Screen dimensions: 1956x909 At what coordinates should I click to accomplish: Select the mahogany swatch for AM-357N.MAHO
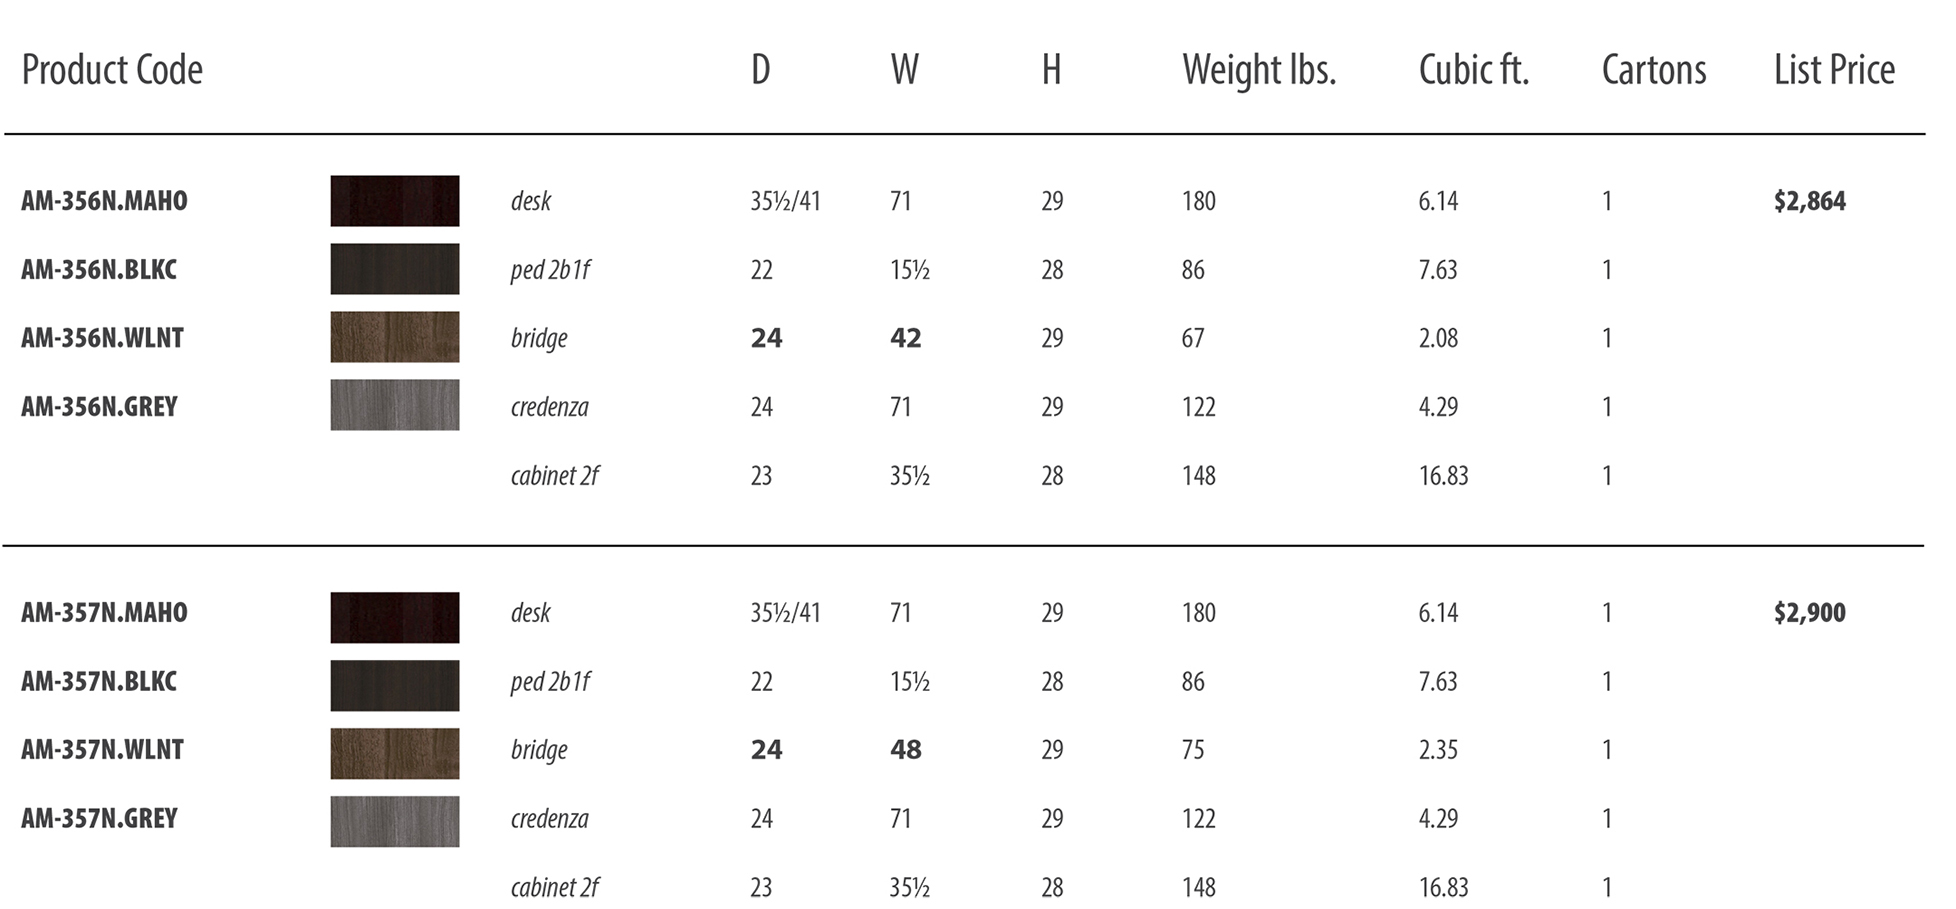395,617
